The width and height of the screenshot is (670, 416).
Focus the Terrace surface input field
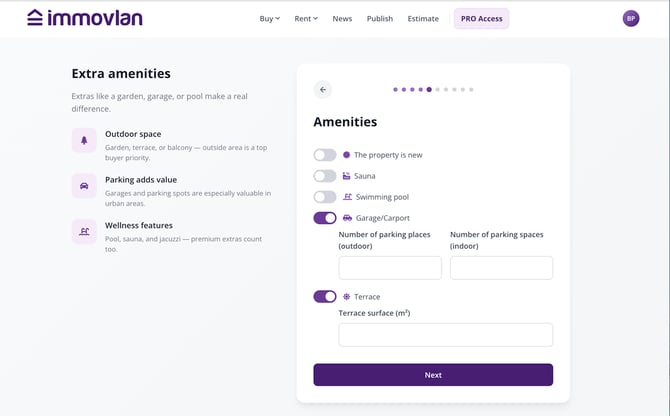(446, 335)
